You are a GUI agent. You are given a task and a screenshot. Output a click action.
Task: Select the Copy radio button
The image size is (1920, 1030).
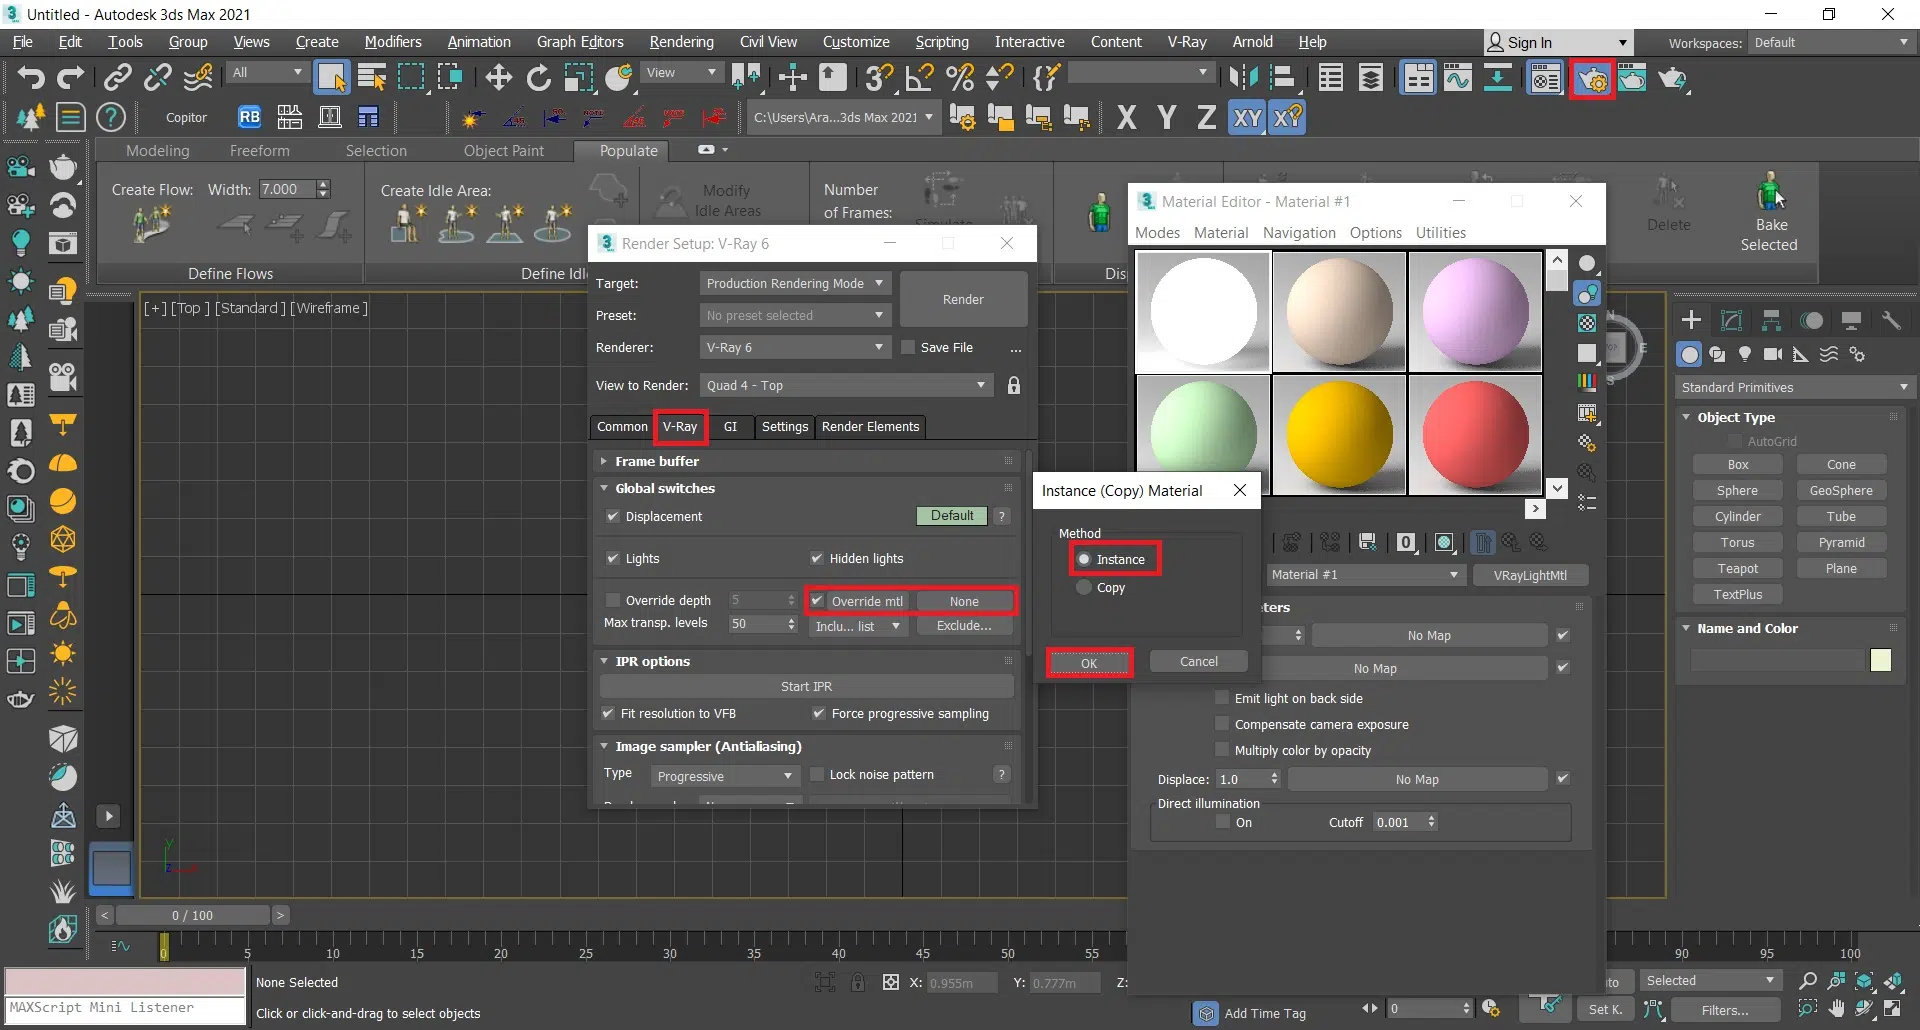pyautogui.click(x=1084, y=588)
